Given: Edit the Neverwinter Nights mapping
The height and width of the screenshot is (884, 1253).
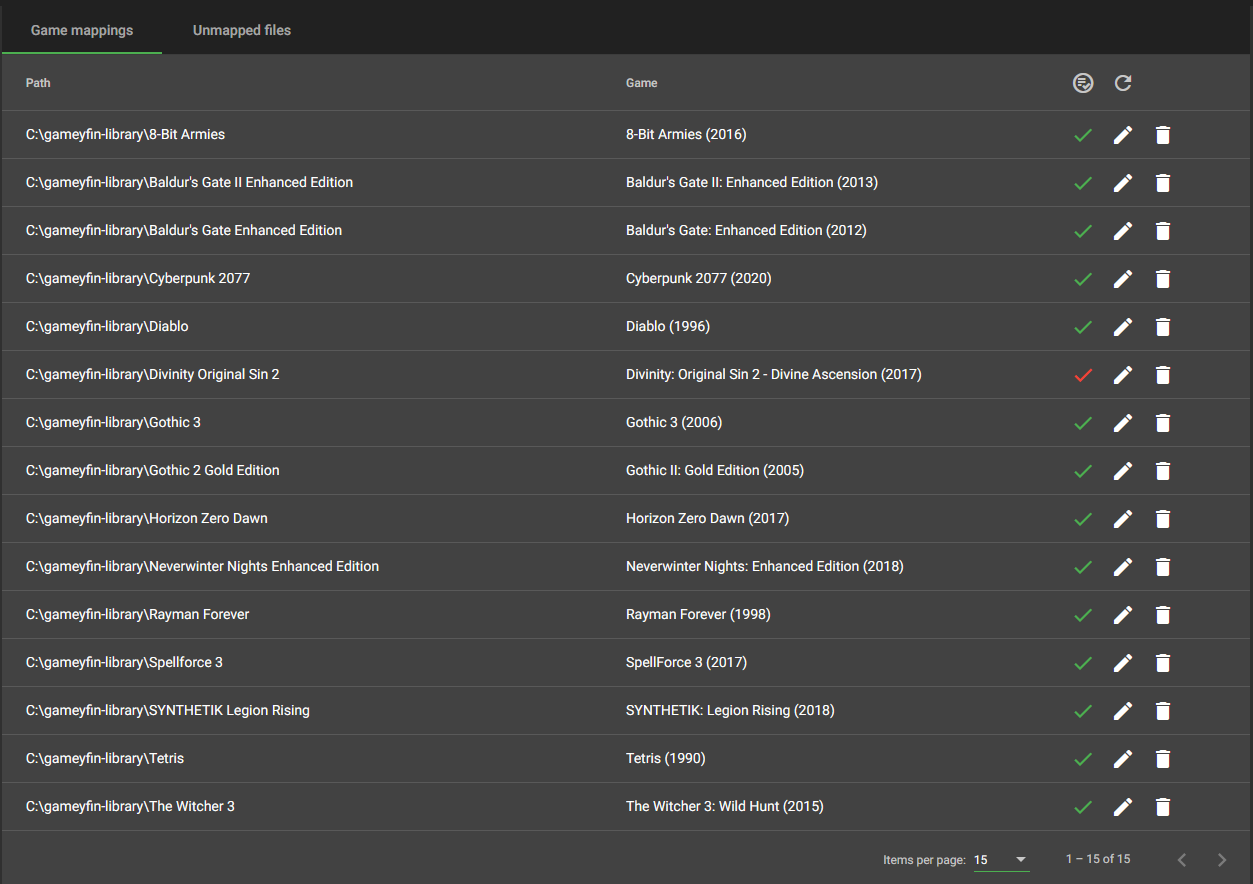Looking at the screenshot, I should [1123, 567].
